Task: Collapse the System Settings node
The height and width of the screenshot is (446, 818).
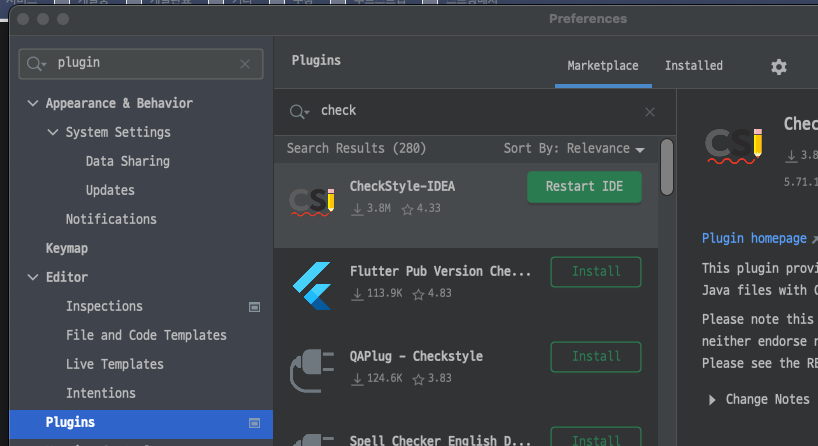Action: click(x=53, y=132)
